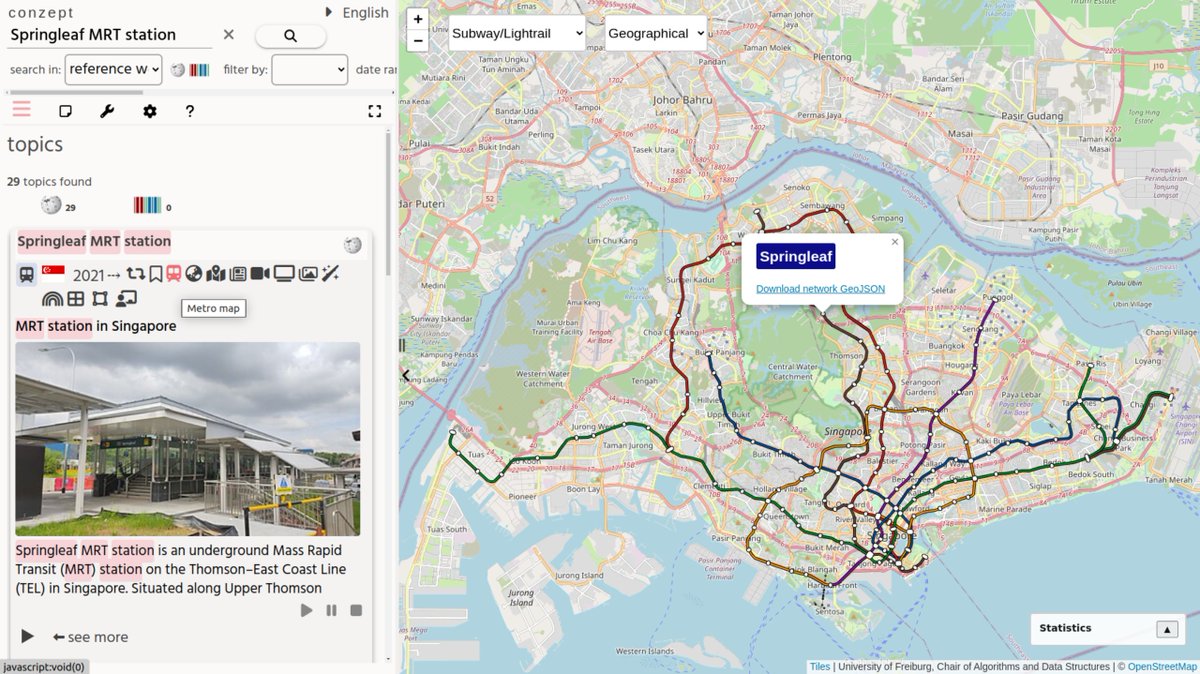Open the images icon on the topic card
1200x674 pixels.
coord(308,274)
